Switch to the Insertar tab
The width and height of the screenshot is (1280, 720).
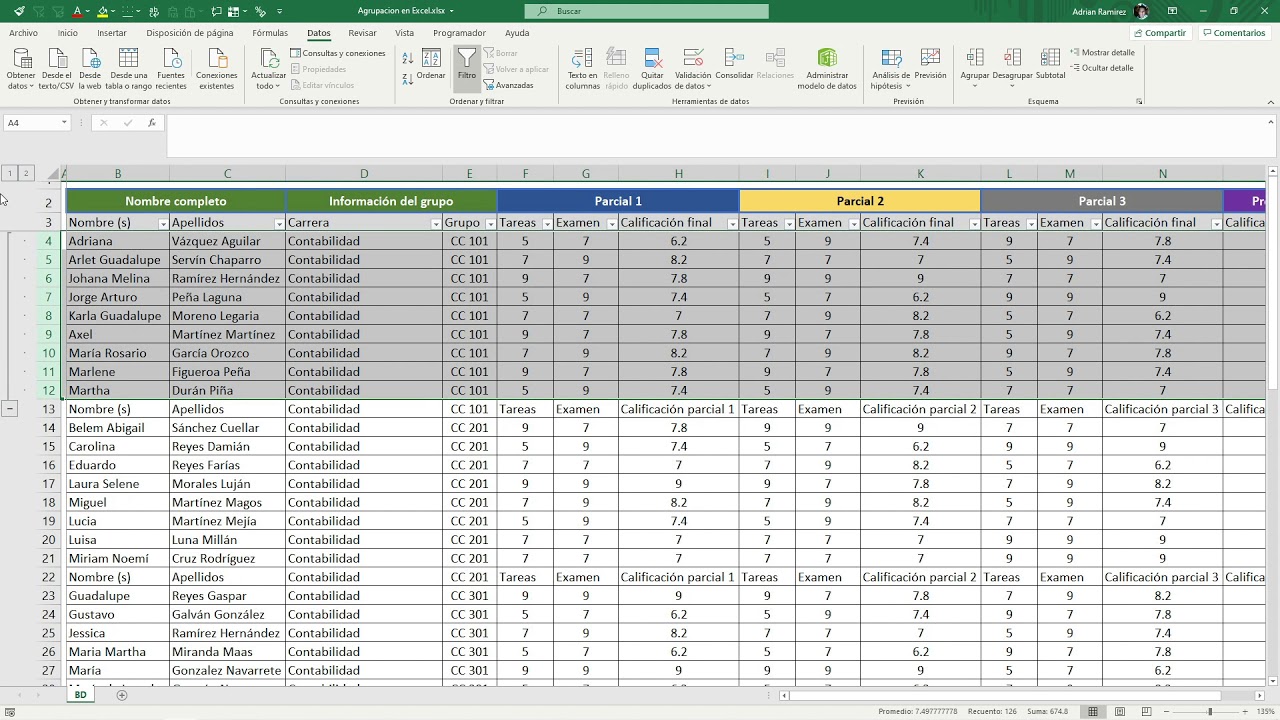coord(112,33)
